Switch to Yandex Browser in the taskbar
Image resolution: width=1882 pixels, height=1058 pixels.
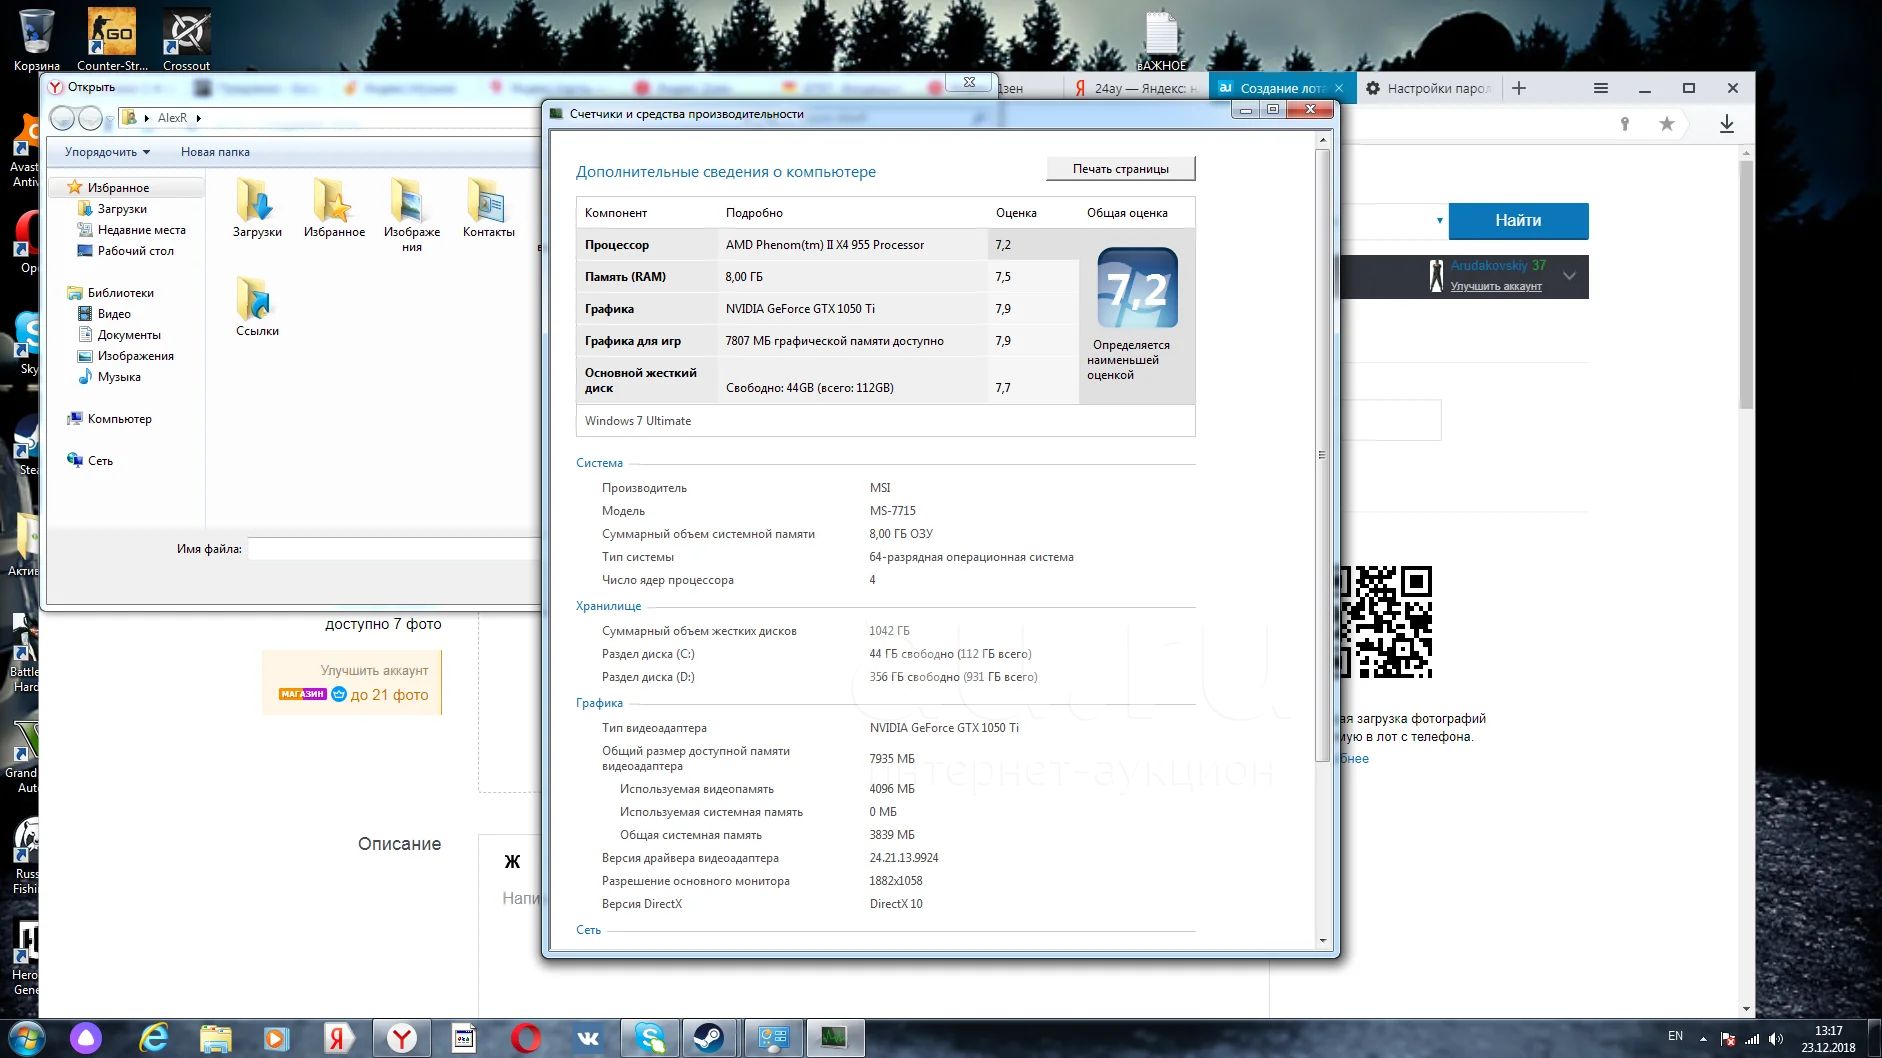(x=402, y=1039)
